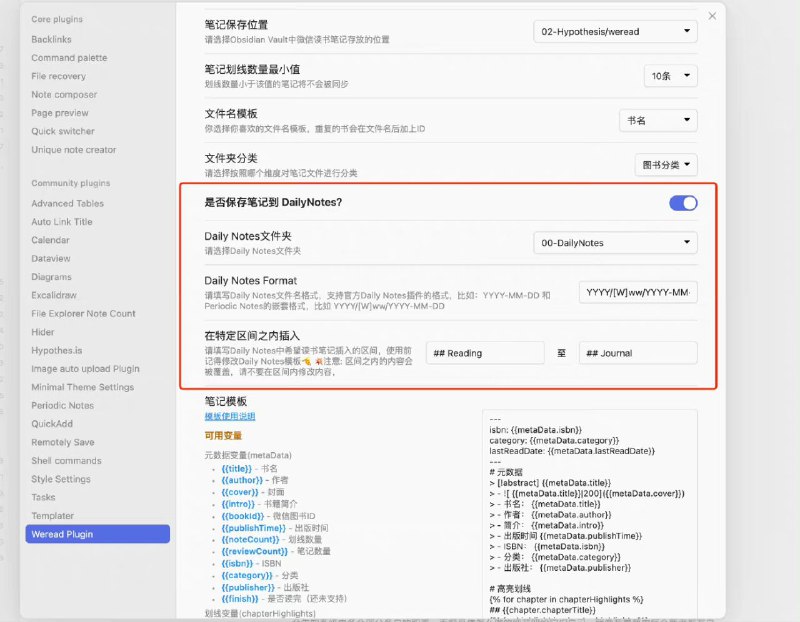Open the 书名 file template dropdown
The image size is (800, 622).
tap(657, 119)
